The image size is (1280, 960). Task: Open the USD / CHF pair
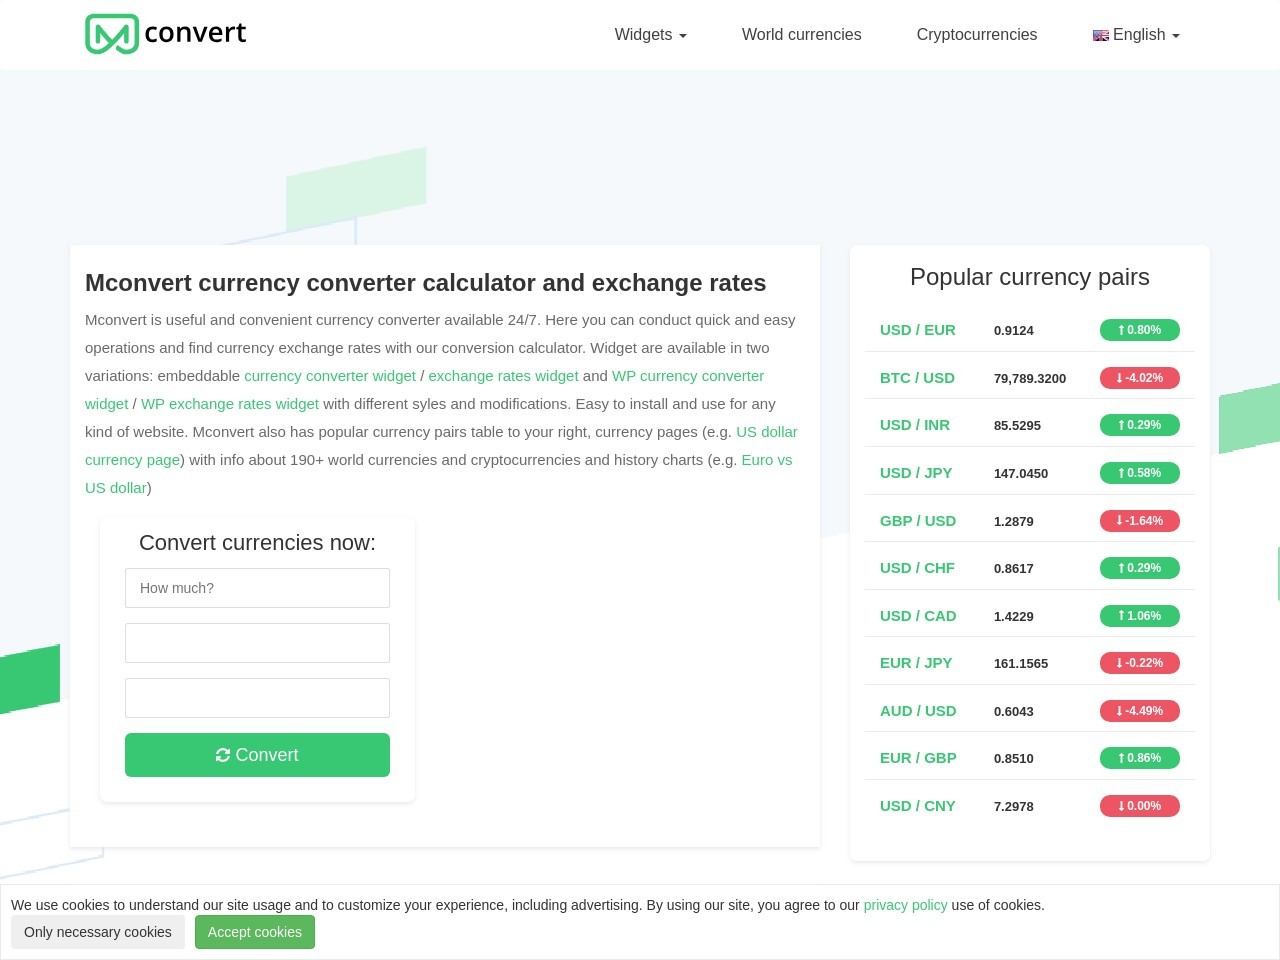coord(917,568)
